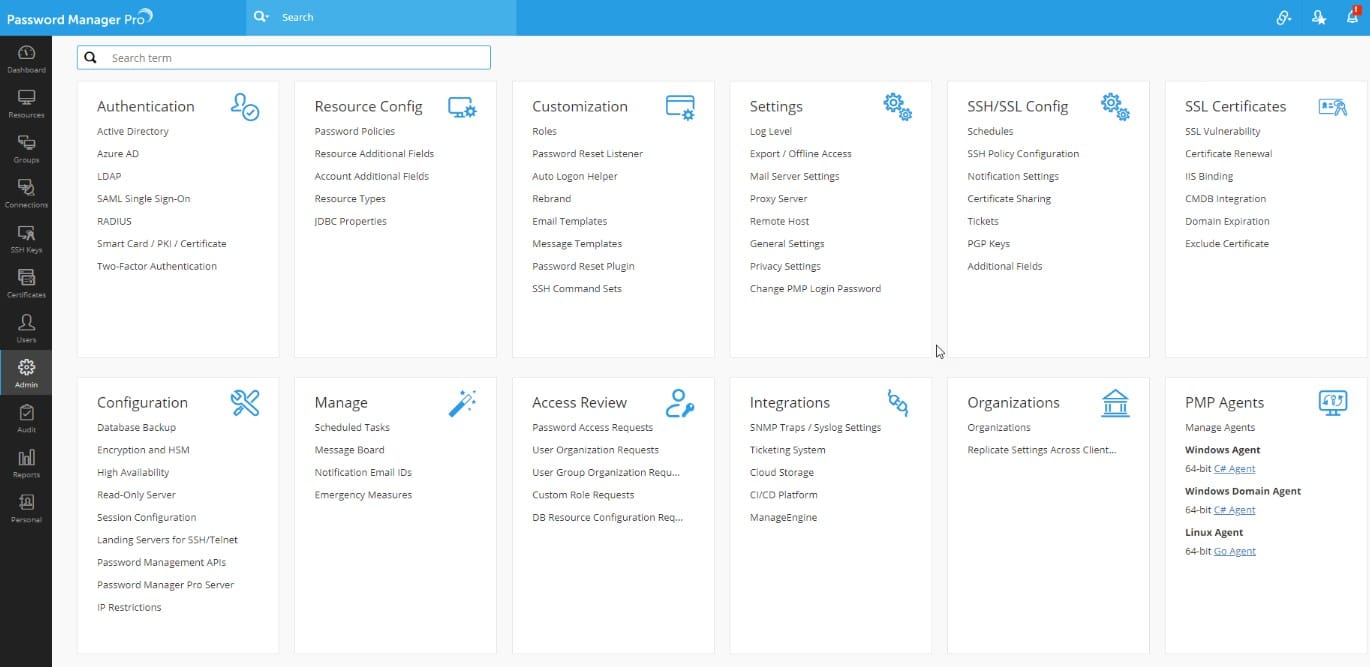Open Scheduled Tasks
Viewport: 1370px width, 667px height.
[352, 428]
